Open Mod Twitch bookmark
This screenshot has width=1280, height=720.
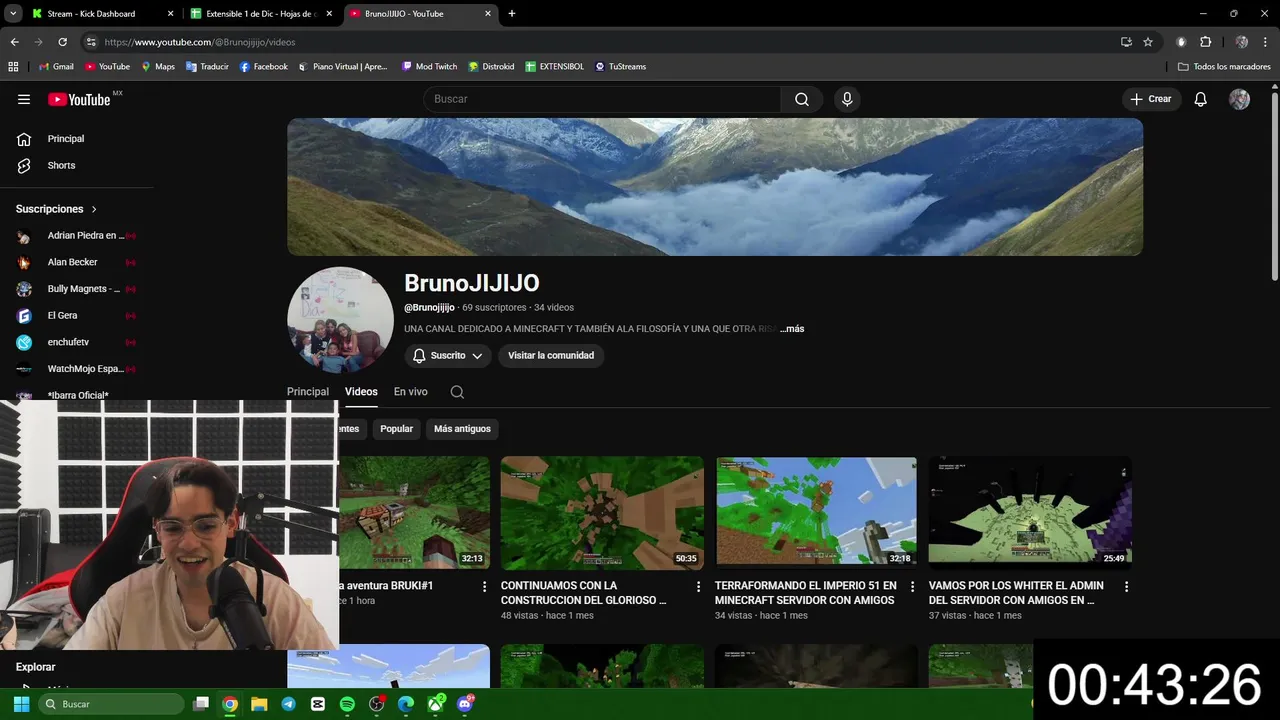[x=429, y=67]
